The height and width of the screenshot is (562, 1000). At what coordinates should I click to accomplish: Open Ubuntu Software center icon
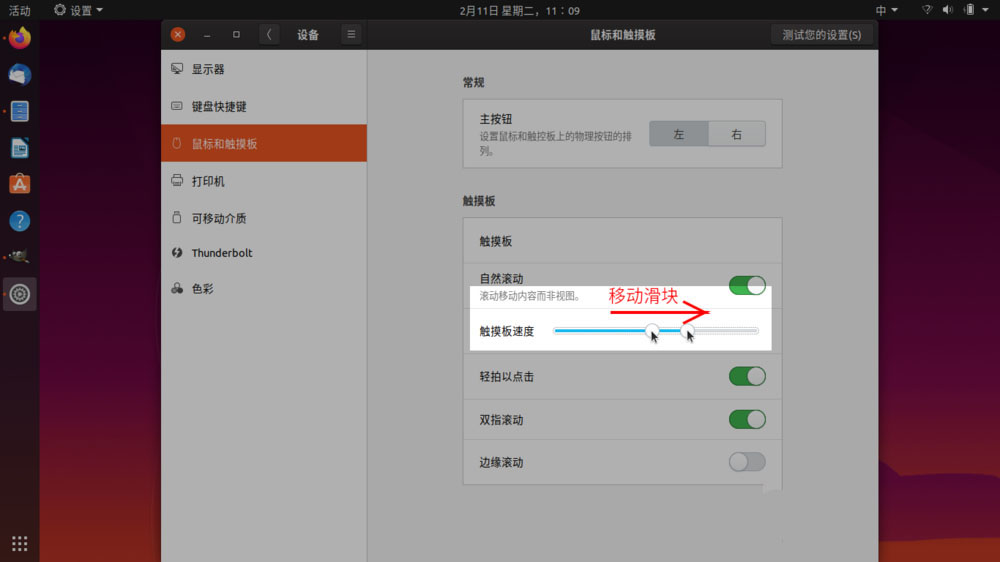coord(20,184)
